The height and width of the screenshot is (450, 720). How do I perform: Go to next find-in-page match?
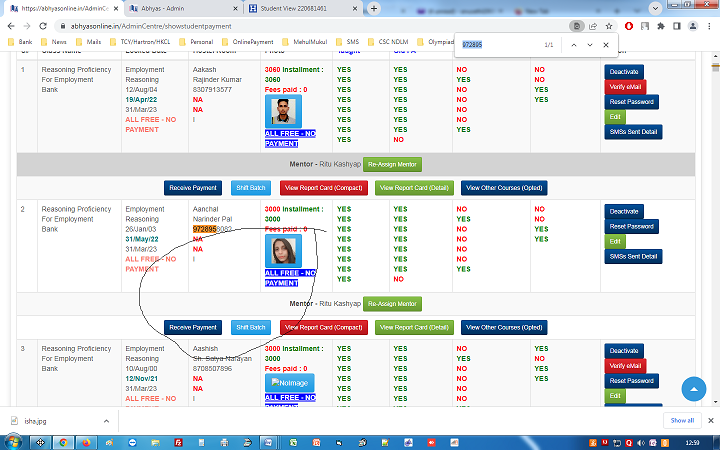pos(590,45)
